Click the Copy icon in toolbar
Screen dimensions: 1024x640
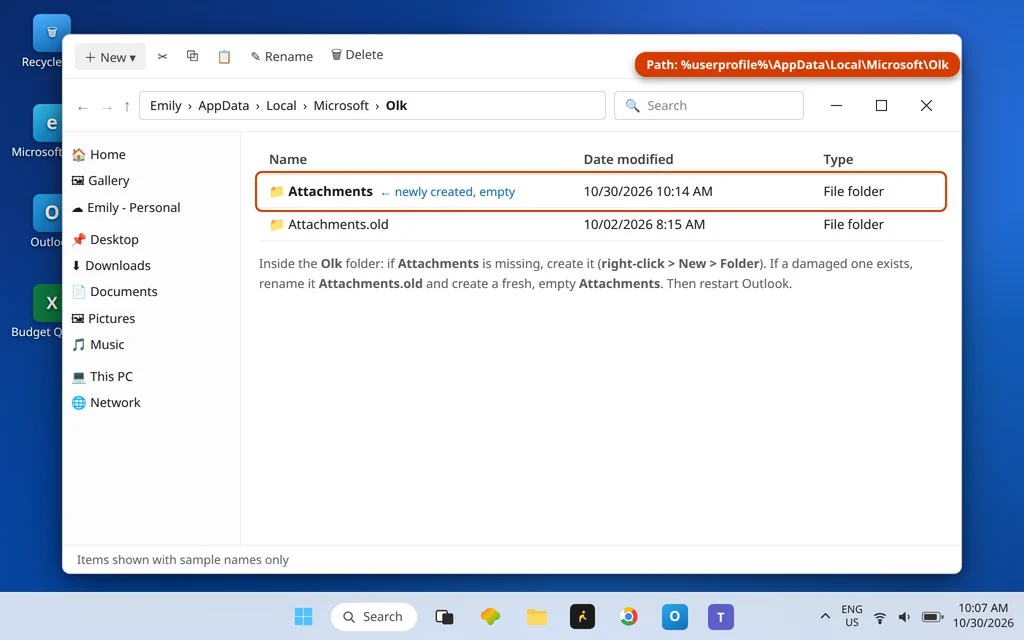coord(193,56)
